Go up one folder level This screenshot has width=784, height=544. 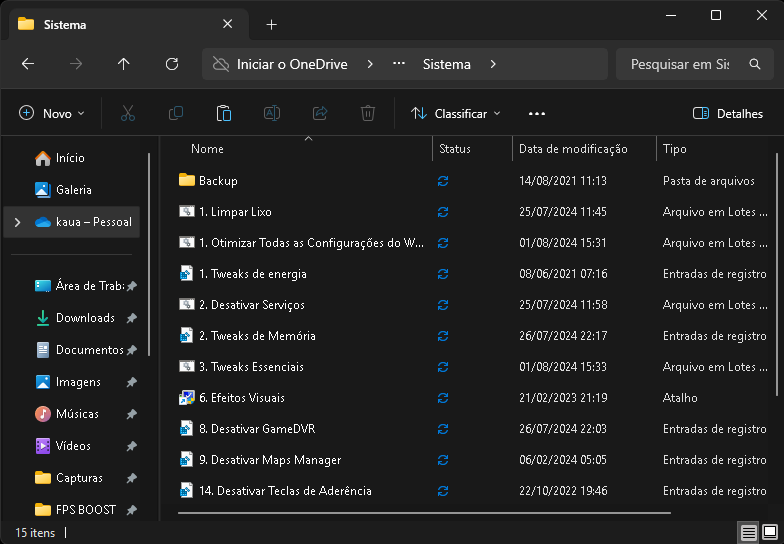pyautogui.click(x=124, y=64)
